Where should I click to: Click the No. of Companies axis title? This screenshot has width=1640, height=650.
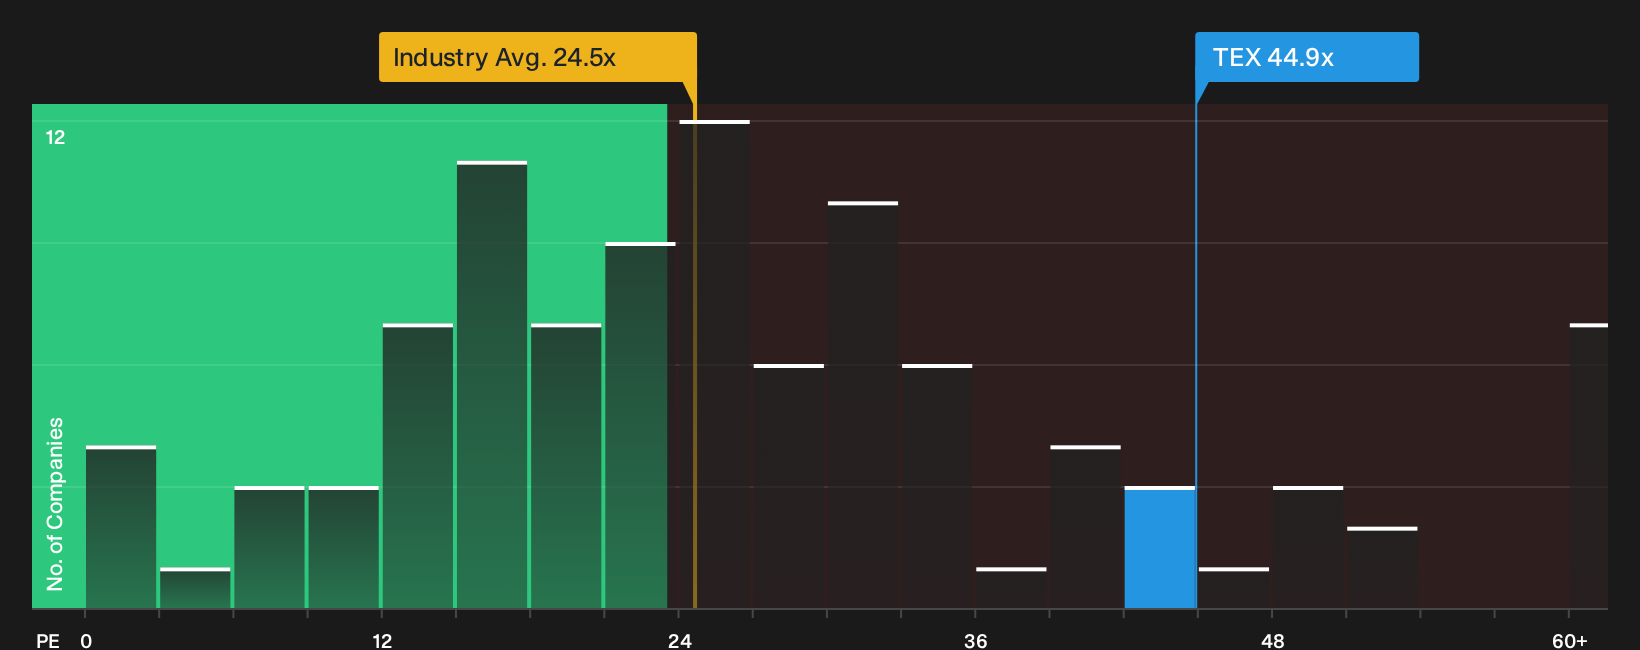[55, 504]
